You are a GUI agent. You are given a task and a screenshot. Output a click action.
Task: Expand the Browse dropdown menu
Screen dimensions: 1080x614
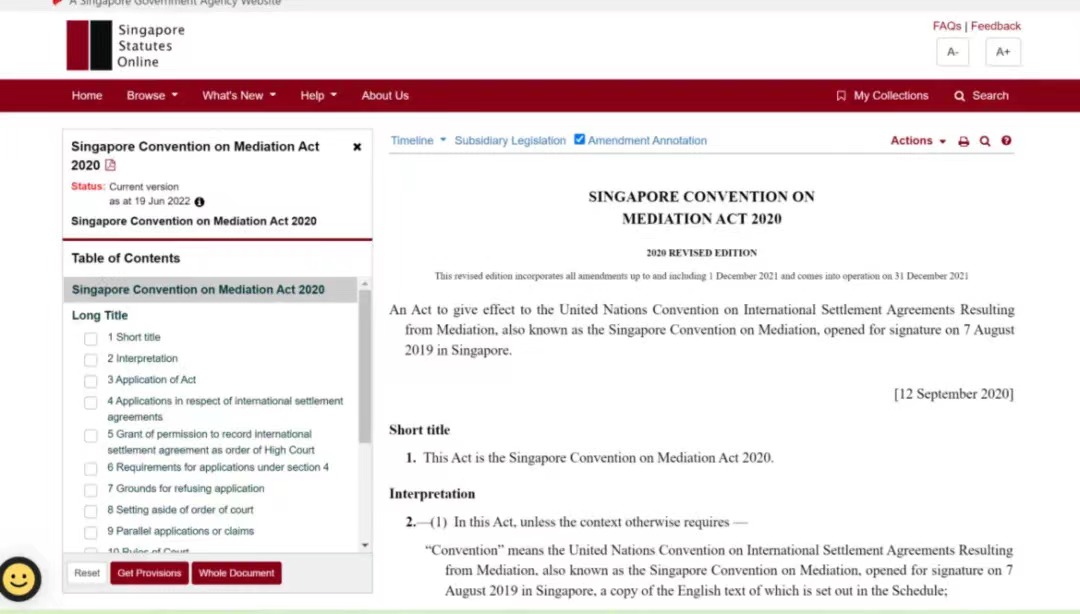[152, 96]
